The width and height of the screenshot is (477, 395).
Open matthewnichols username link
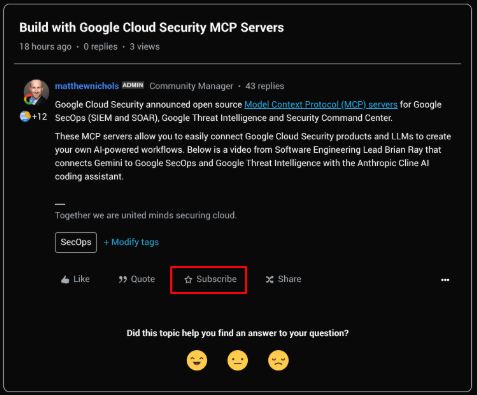coord(87,86)
